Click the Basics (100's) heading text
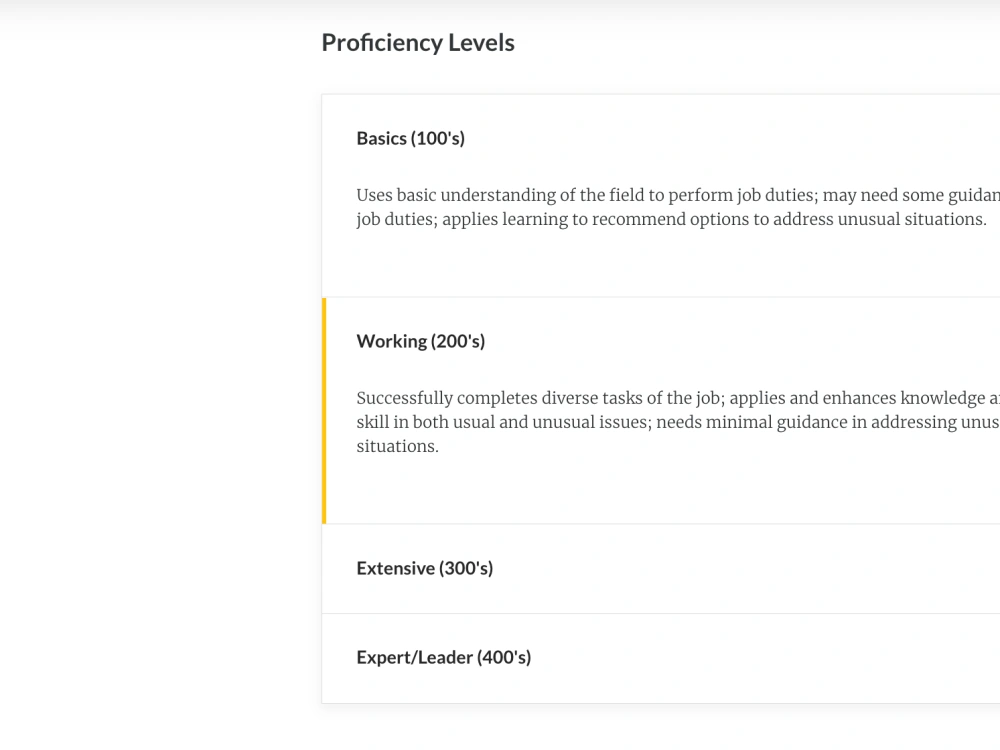Image resolution: width=1000 pixels, height=750 pixels. coord(410,138)
